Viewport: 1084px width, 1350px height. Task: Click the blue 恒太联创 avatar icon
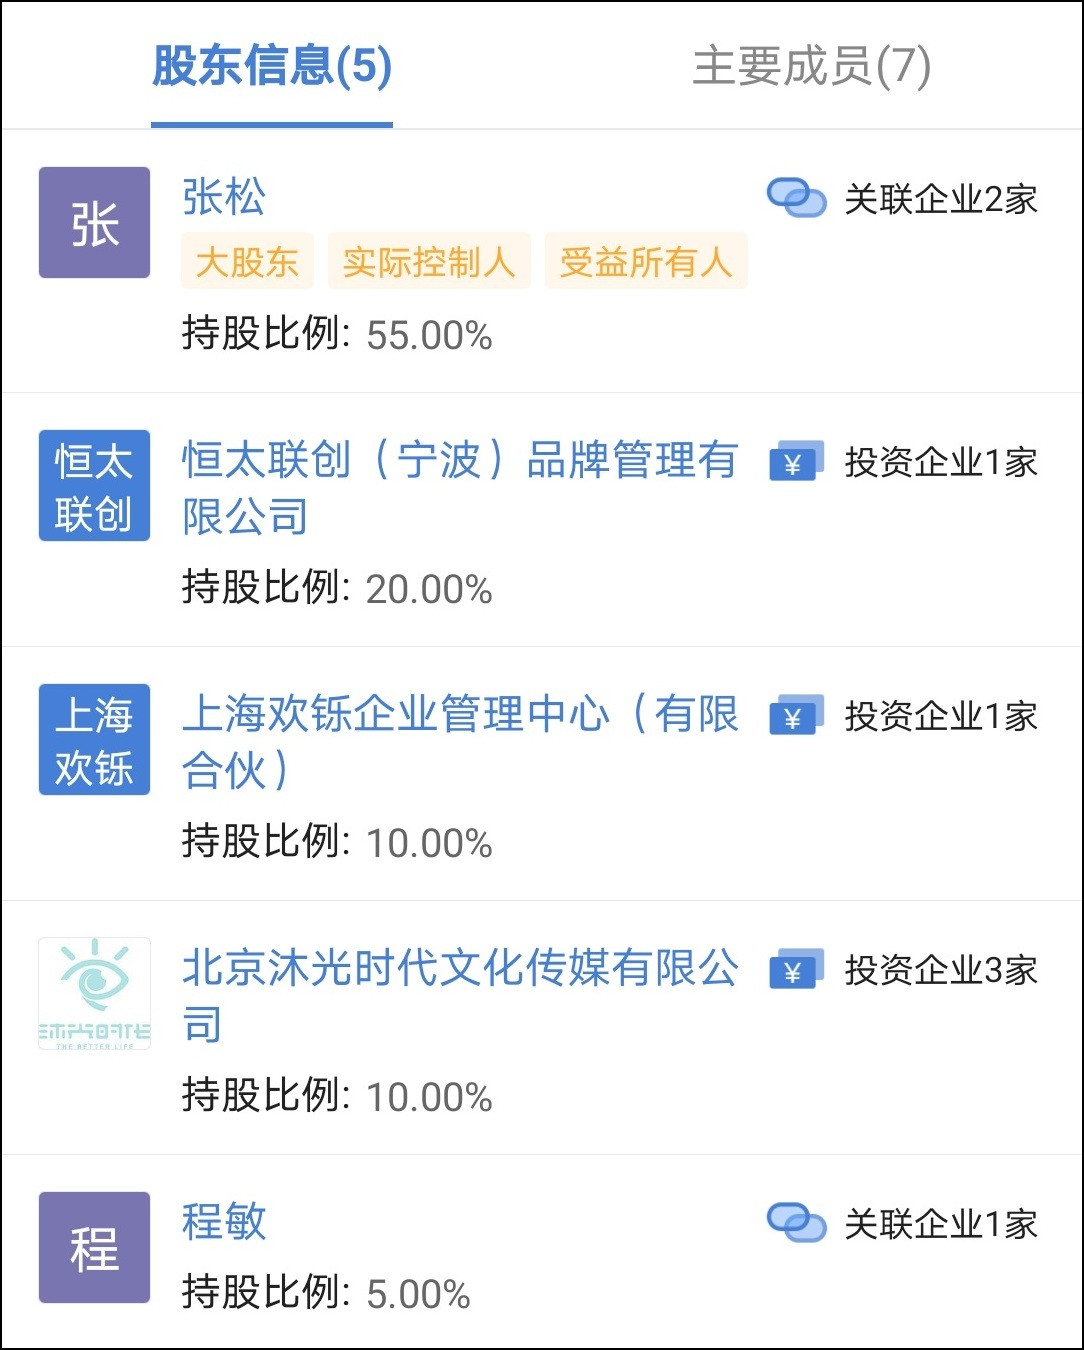[x=94, y=486]
